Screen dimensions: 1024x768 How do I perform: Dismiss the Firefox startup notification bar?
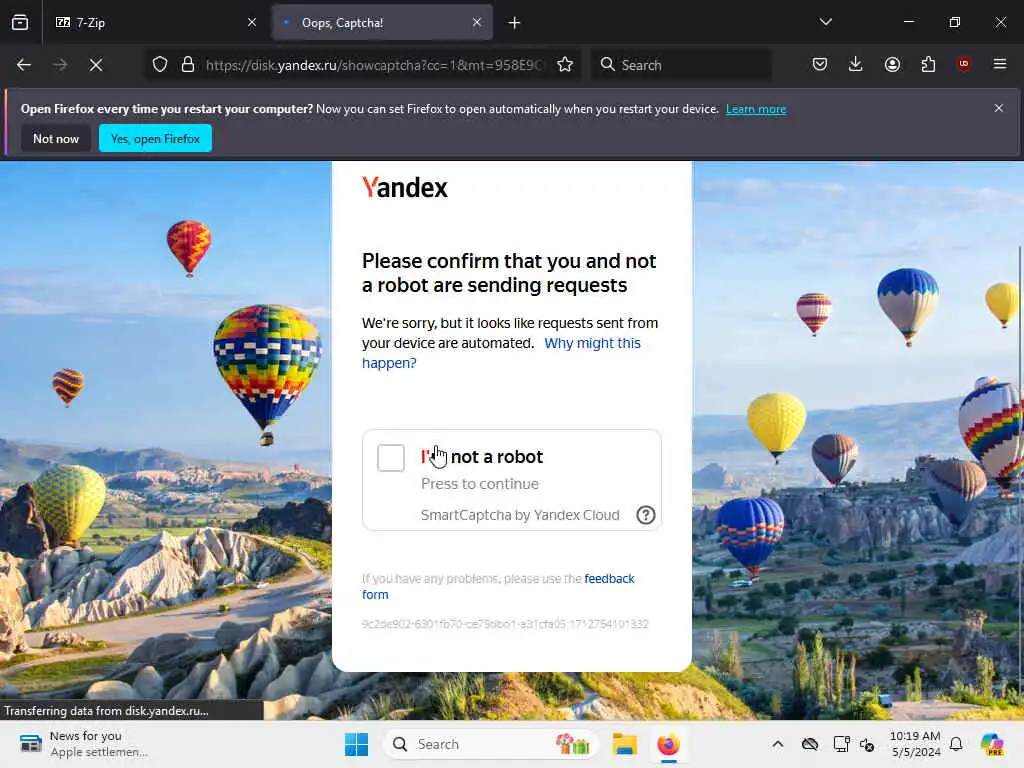tap(998, 108)
